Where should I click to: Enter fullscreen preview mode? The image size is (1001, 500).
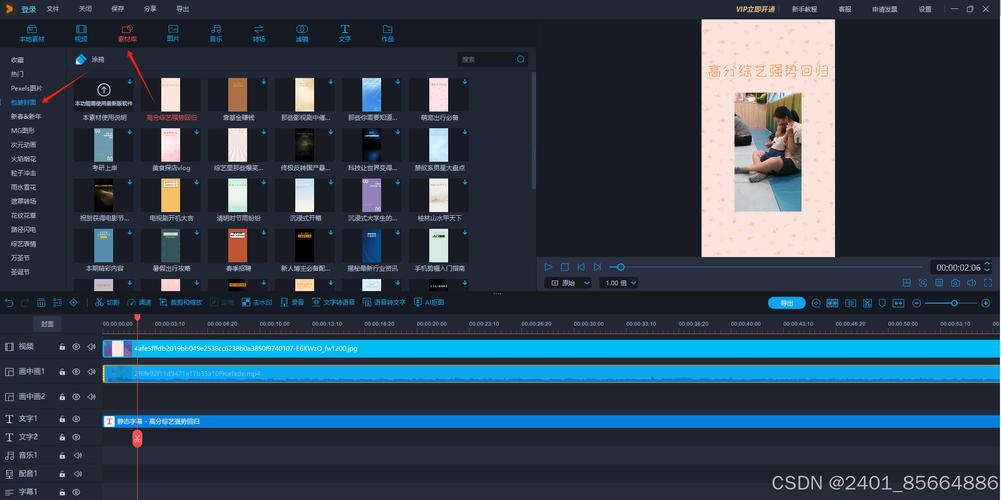click(988, 282)
